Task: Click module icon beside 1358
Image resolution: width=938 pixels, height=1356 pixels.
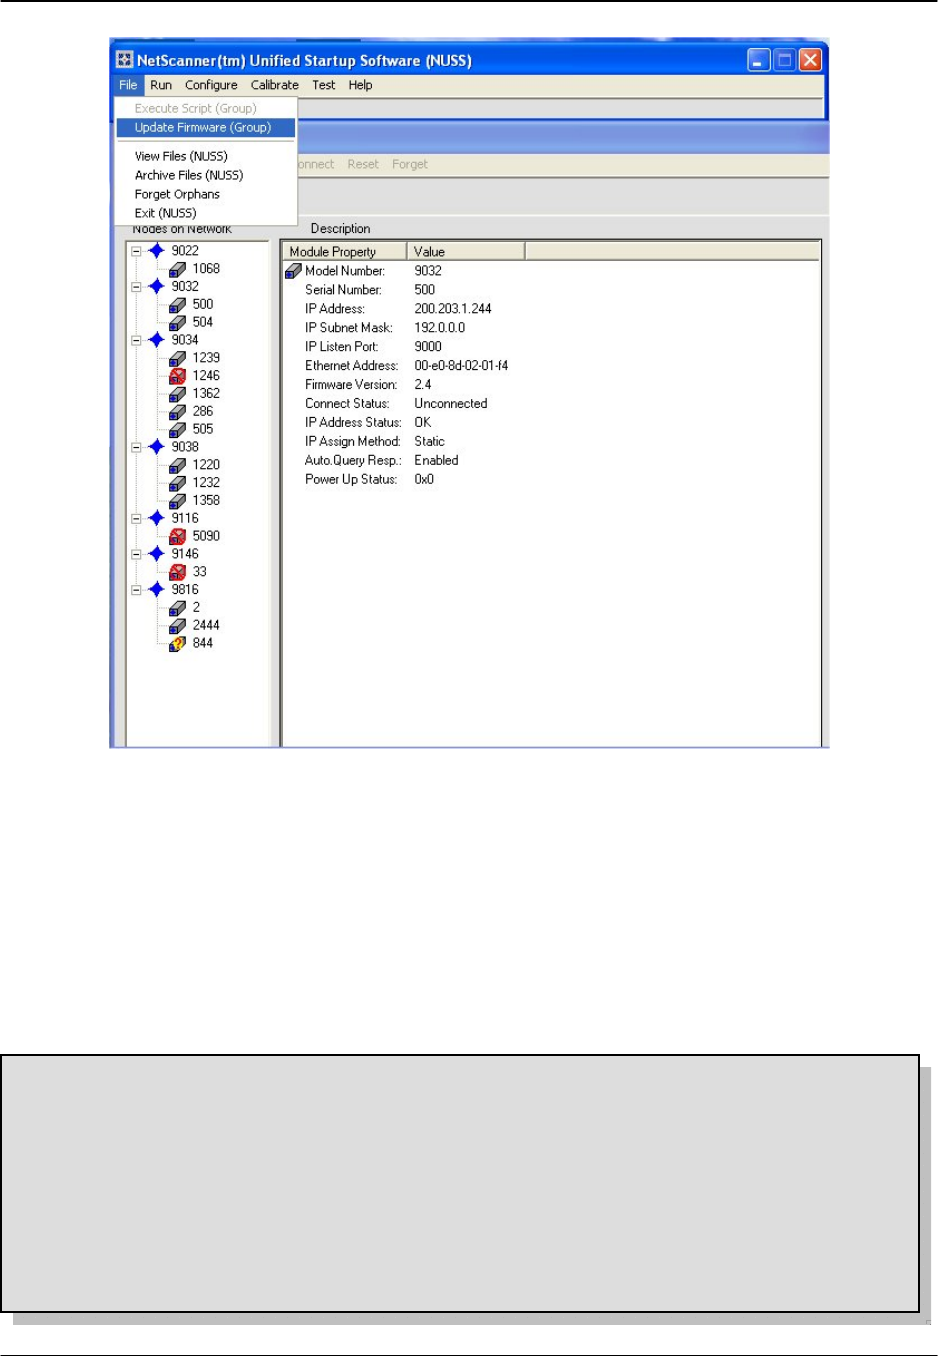Action: 178,501
